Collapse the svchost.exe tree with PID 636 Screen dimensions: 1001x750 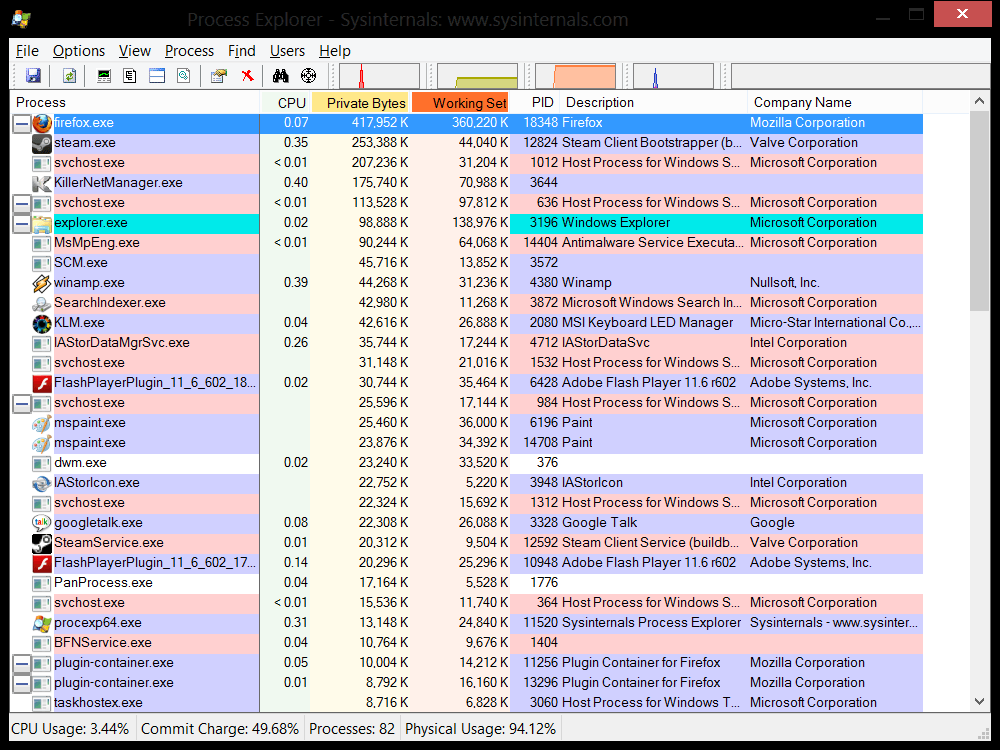[x=22, y=204]
